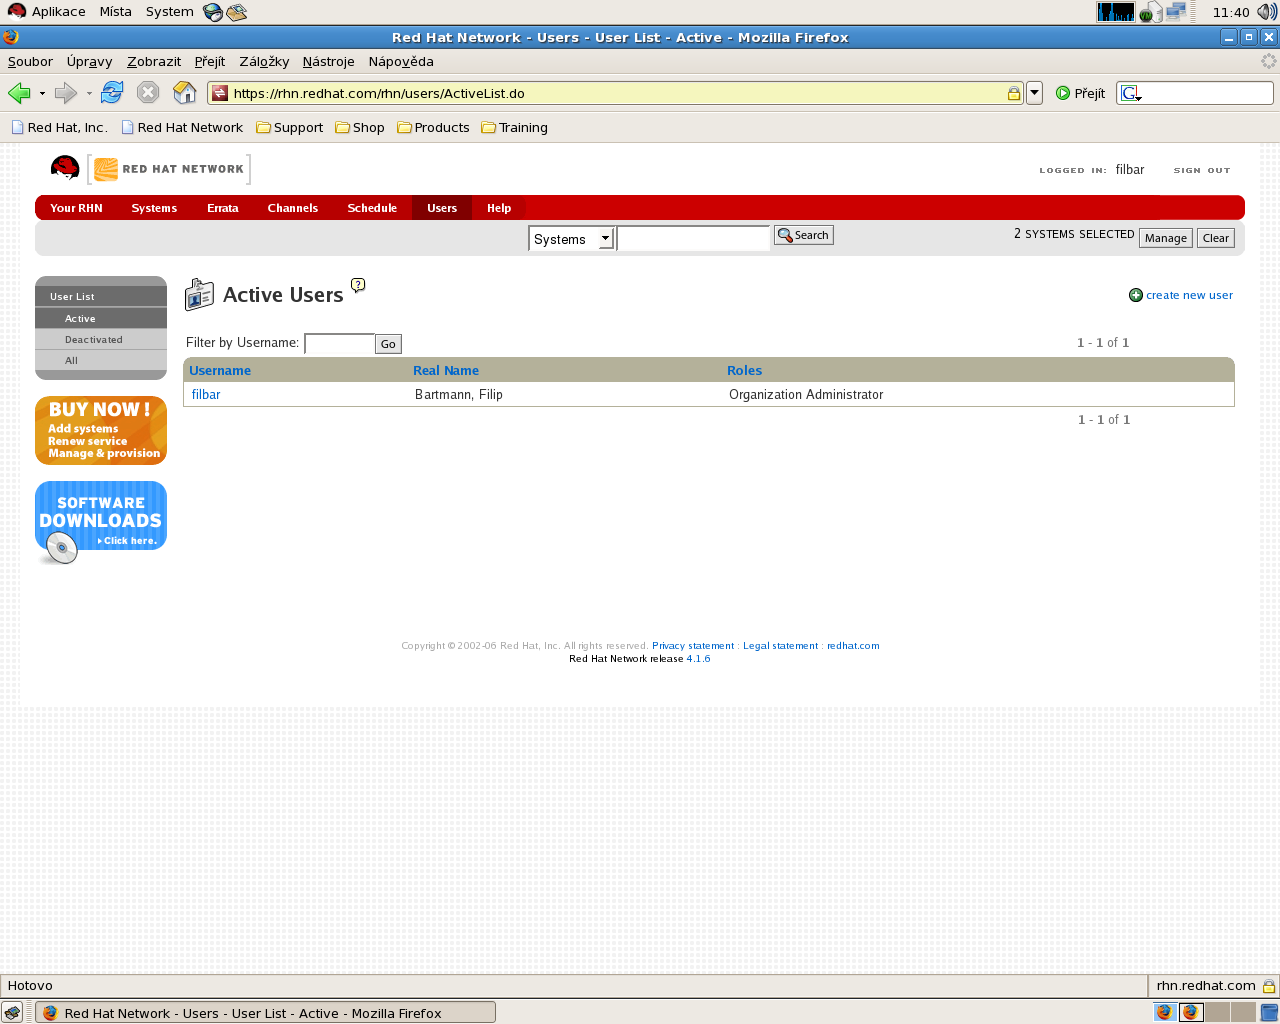Image resolution: width=1280 pixels, height=1024 pixels.
Task: Open the Privacy statement link
Action: (x=693, y=646)
